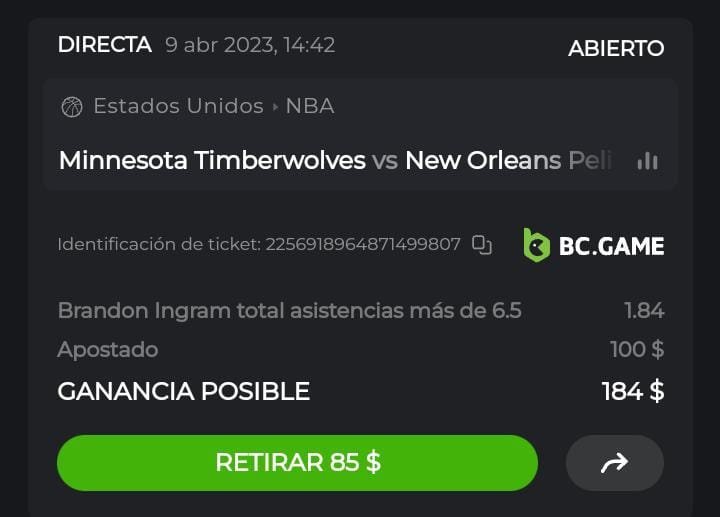Copy the ticket identification number

pyautogui.click(x=482, y=244)
